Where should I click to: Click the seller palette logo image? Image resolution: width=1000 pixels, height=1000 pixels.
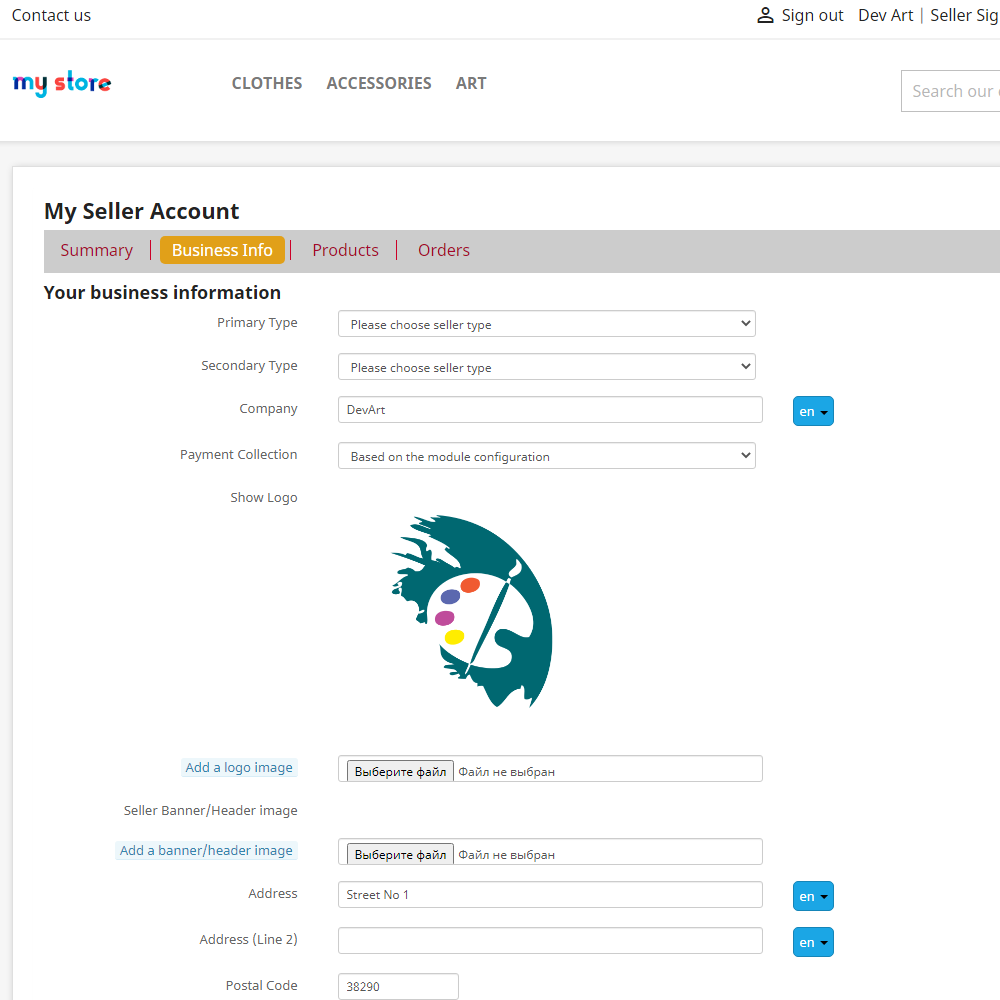tap(472, 611)
